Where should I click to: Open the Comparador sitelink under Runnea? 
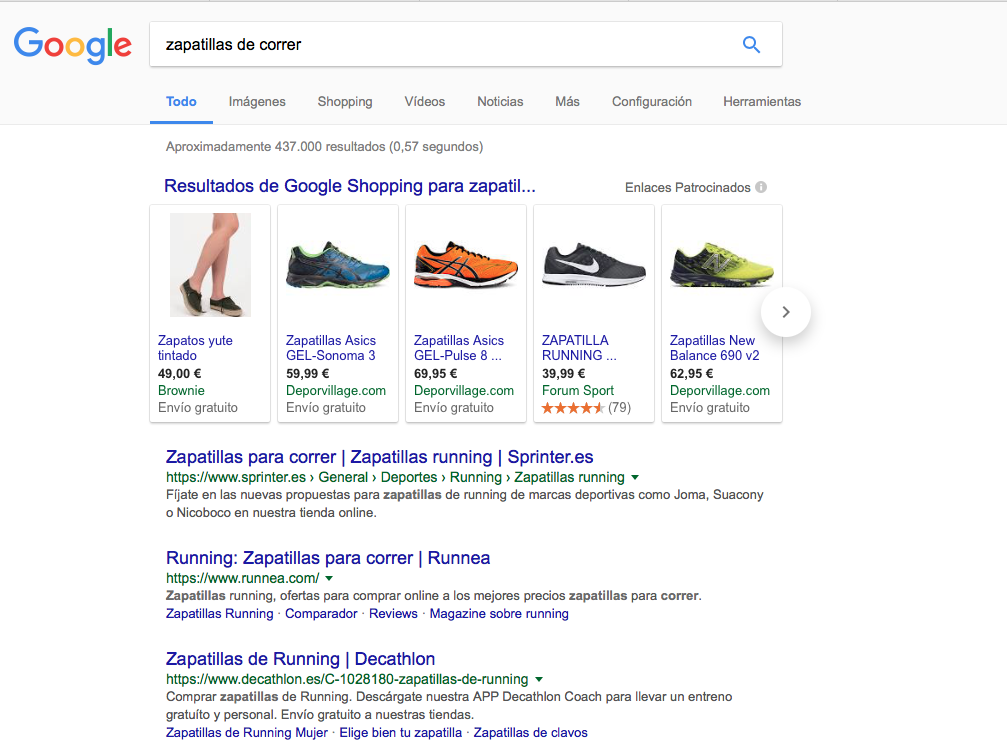pyautogui.click(x=321, y=614)
